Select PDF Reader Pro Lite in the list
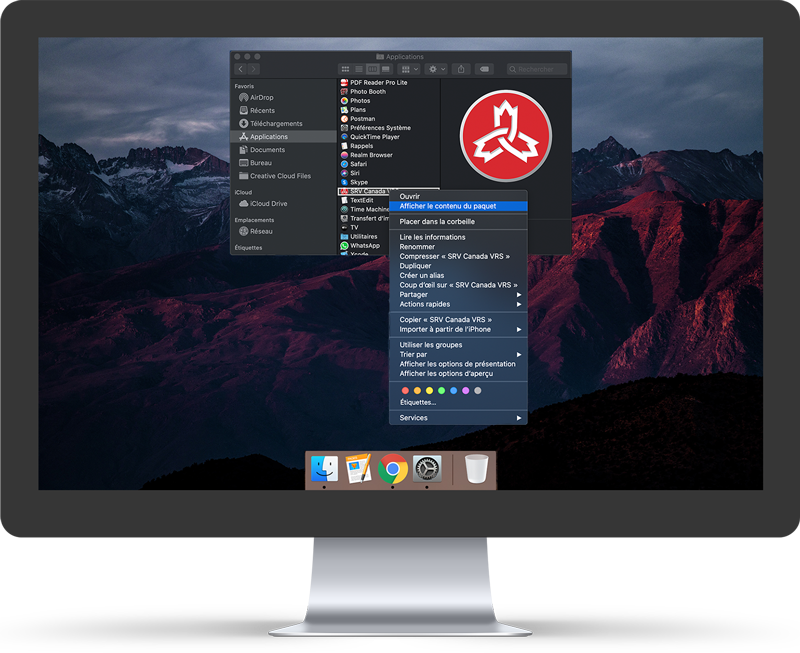 tap(389, 83)
